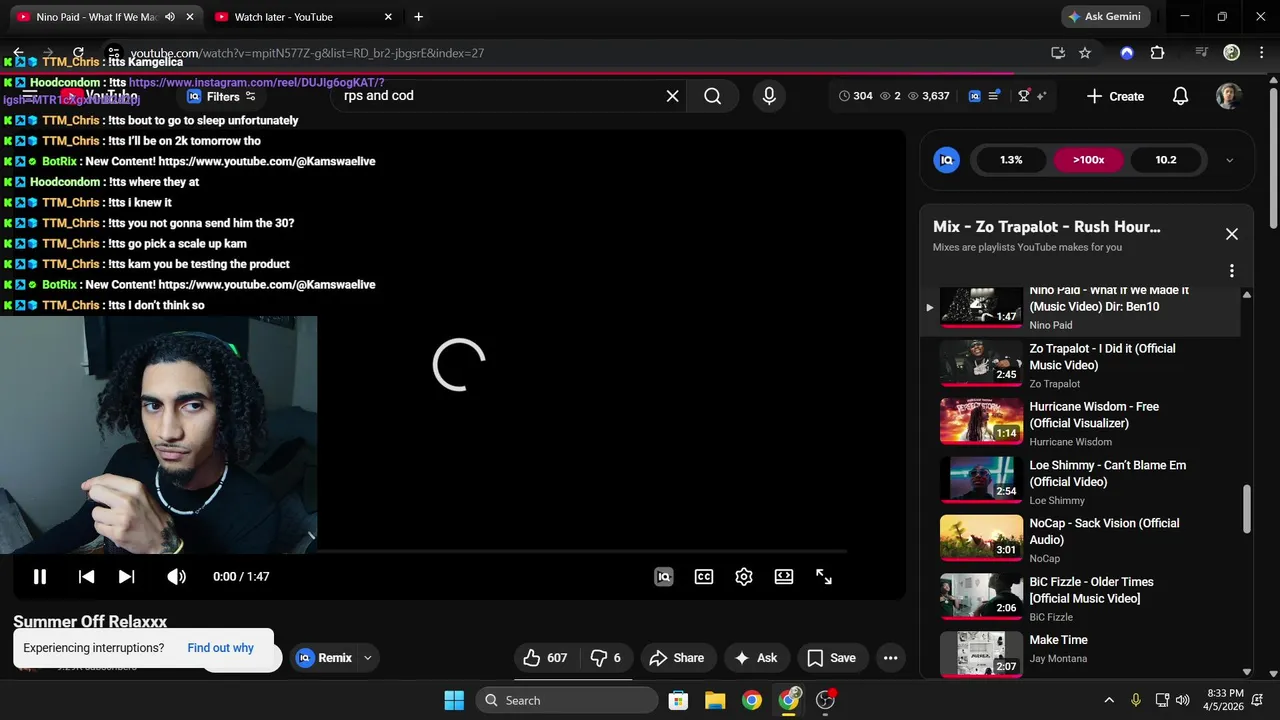1280x720 pixels.
Task: Open Ask Gemini in Chrome
Action: [1107, 17]
